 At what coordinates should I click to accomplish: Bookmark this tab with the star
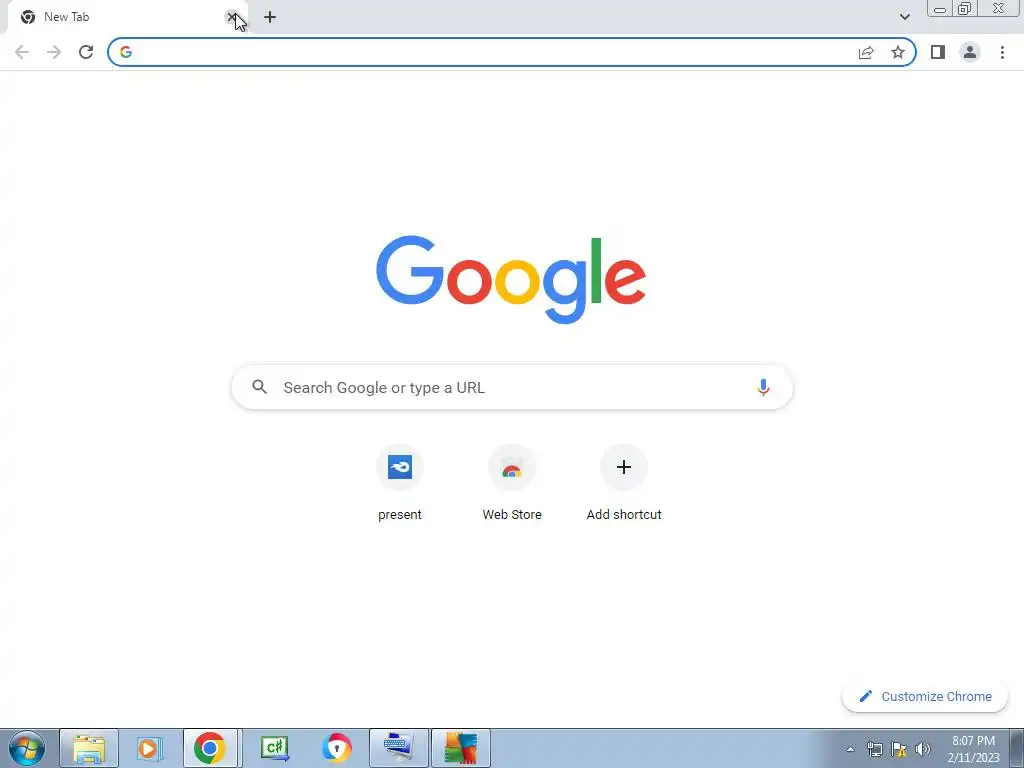[x=898, y=52]
